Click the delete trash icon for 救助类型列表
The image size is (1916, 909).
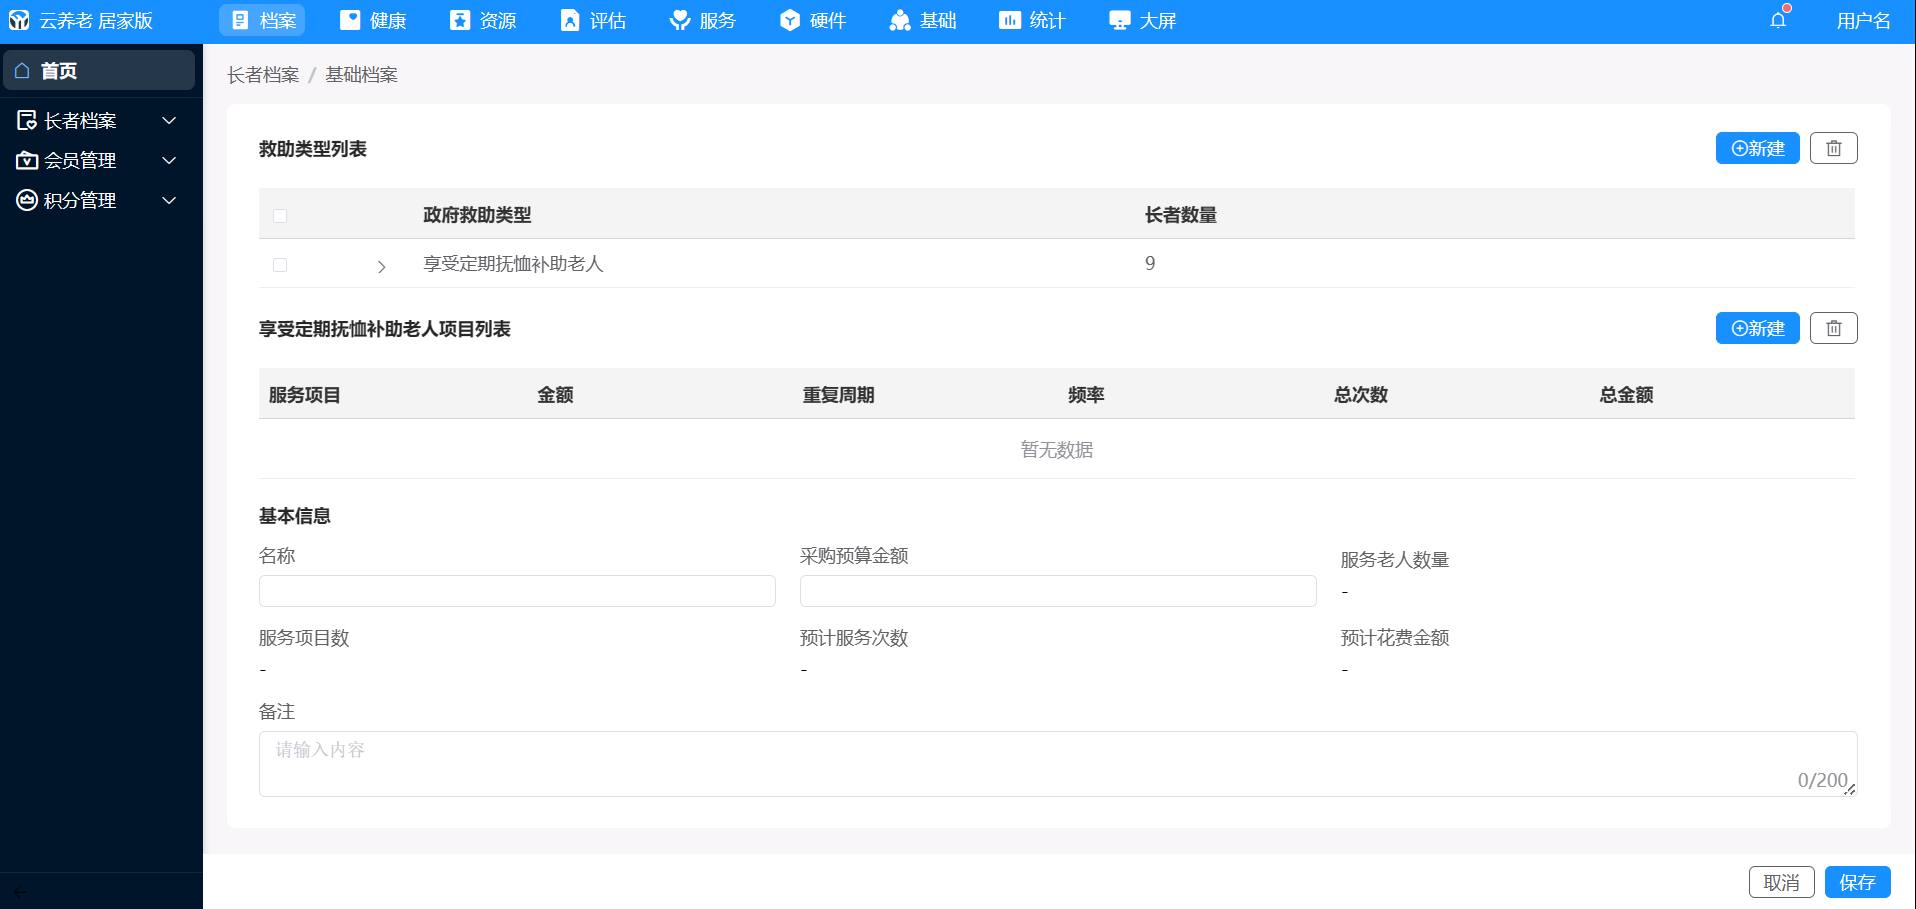point(1833,148)
